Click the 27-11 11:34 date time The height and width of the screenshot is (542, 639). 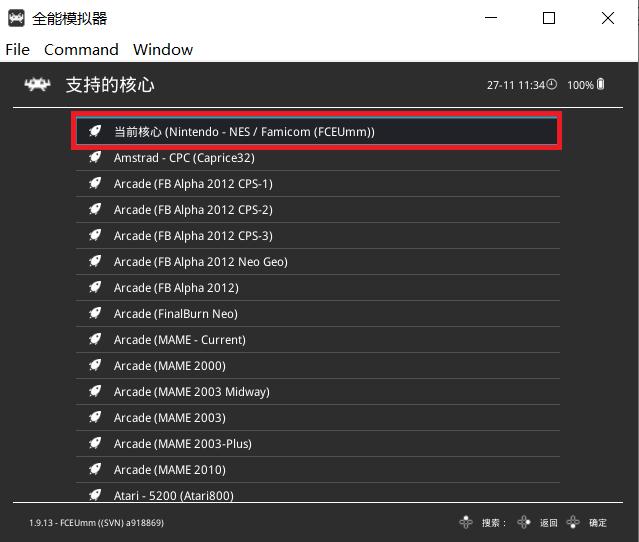tap(516, 85)
